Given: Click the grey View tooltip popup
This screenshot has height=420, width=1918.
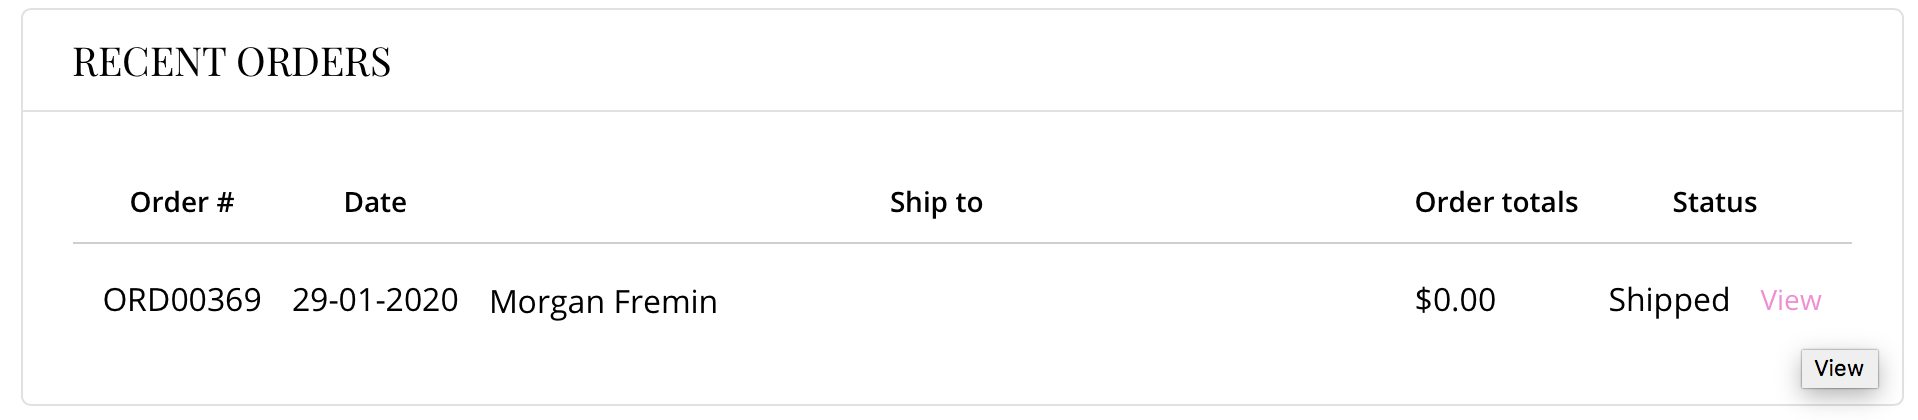Looking at the screenshot, I should pyautogui.click(x=1839, y=368).
